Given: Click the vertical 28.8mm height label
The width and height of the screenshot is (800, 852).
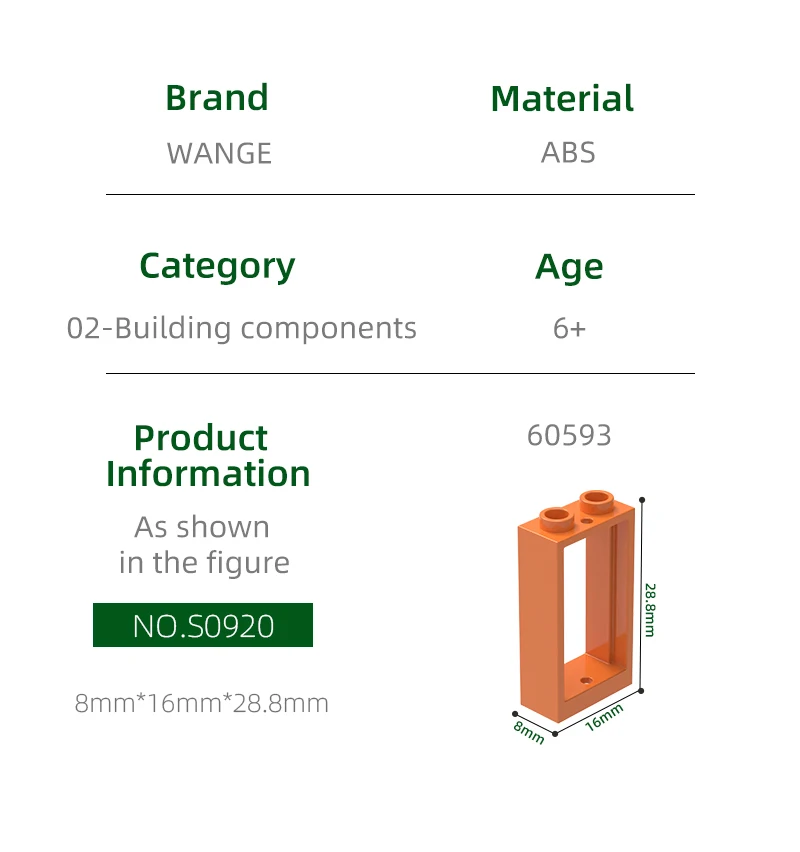Looking at the screenshot, I should (649, 608).
